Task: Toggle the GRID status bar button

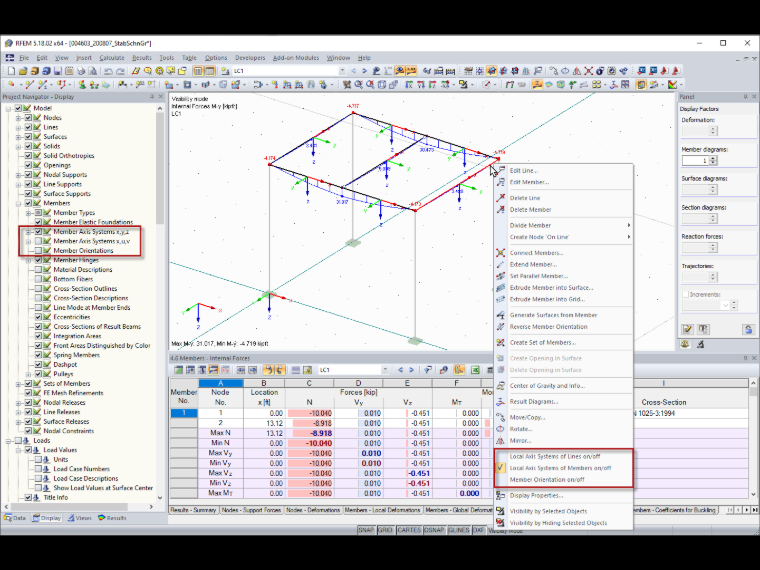Action: [385, 530]
